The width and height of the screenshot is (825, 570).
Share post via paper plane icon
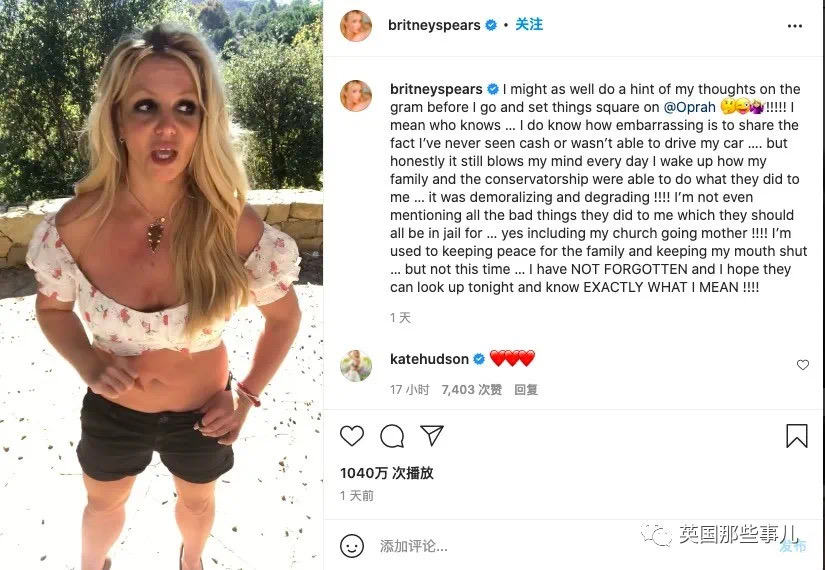click(x=432, y=435)
